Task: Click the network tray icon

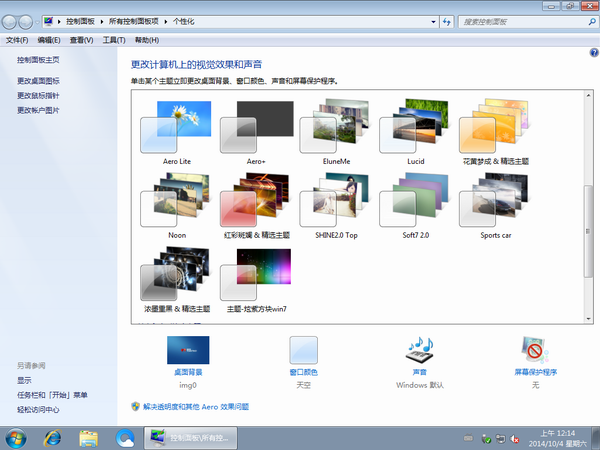Action: tap(500, 439)
